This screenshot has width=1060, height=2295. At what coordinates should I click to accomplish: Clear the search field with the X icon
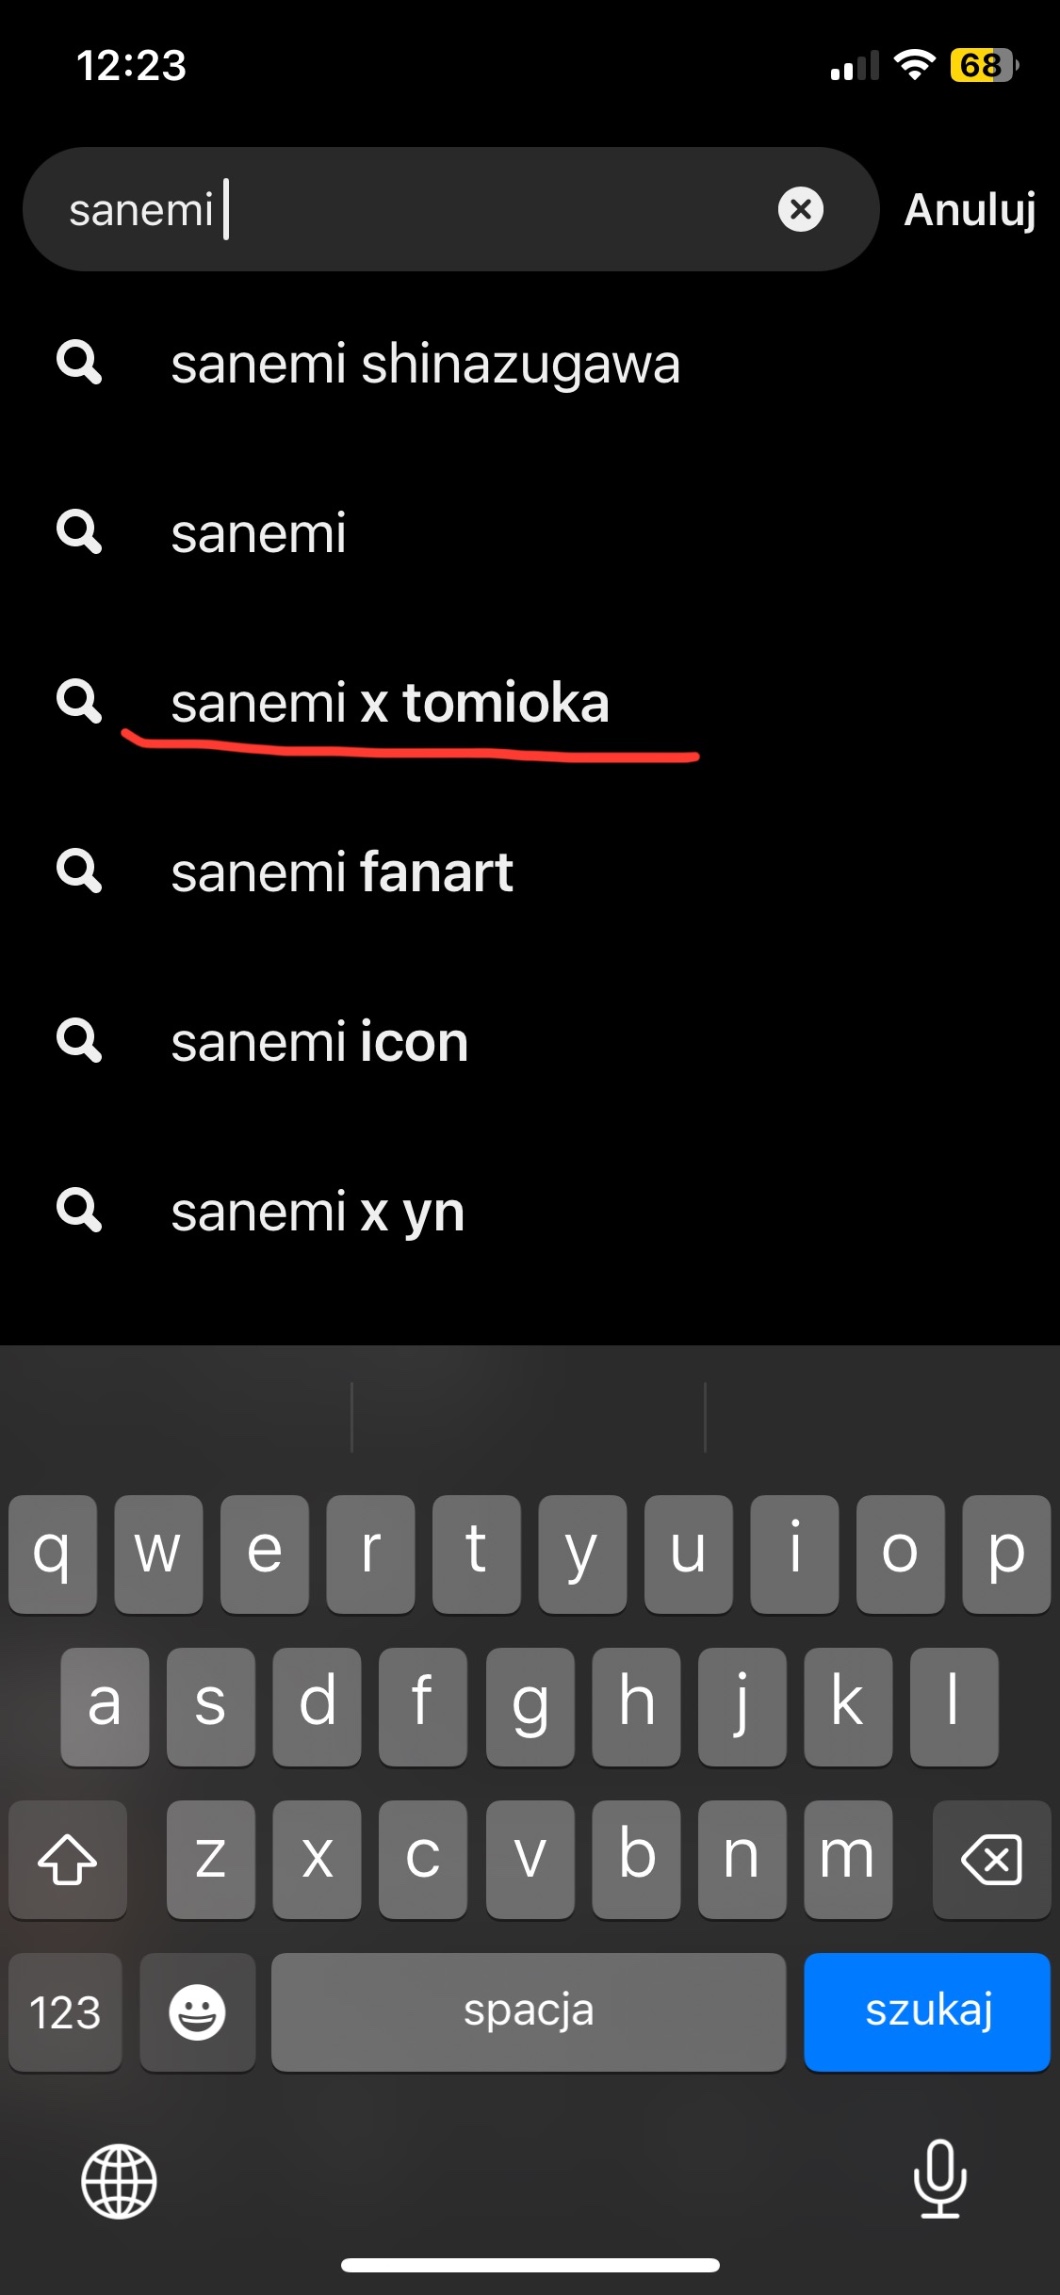(x=800, y=210)
